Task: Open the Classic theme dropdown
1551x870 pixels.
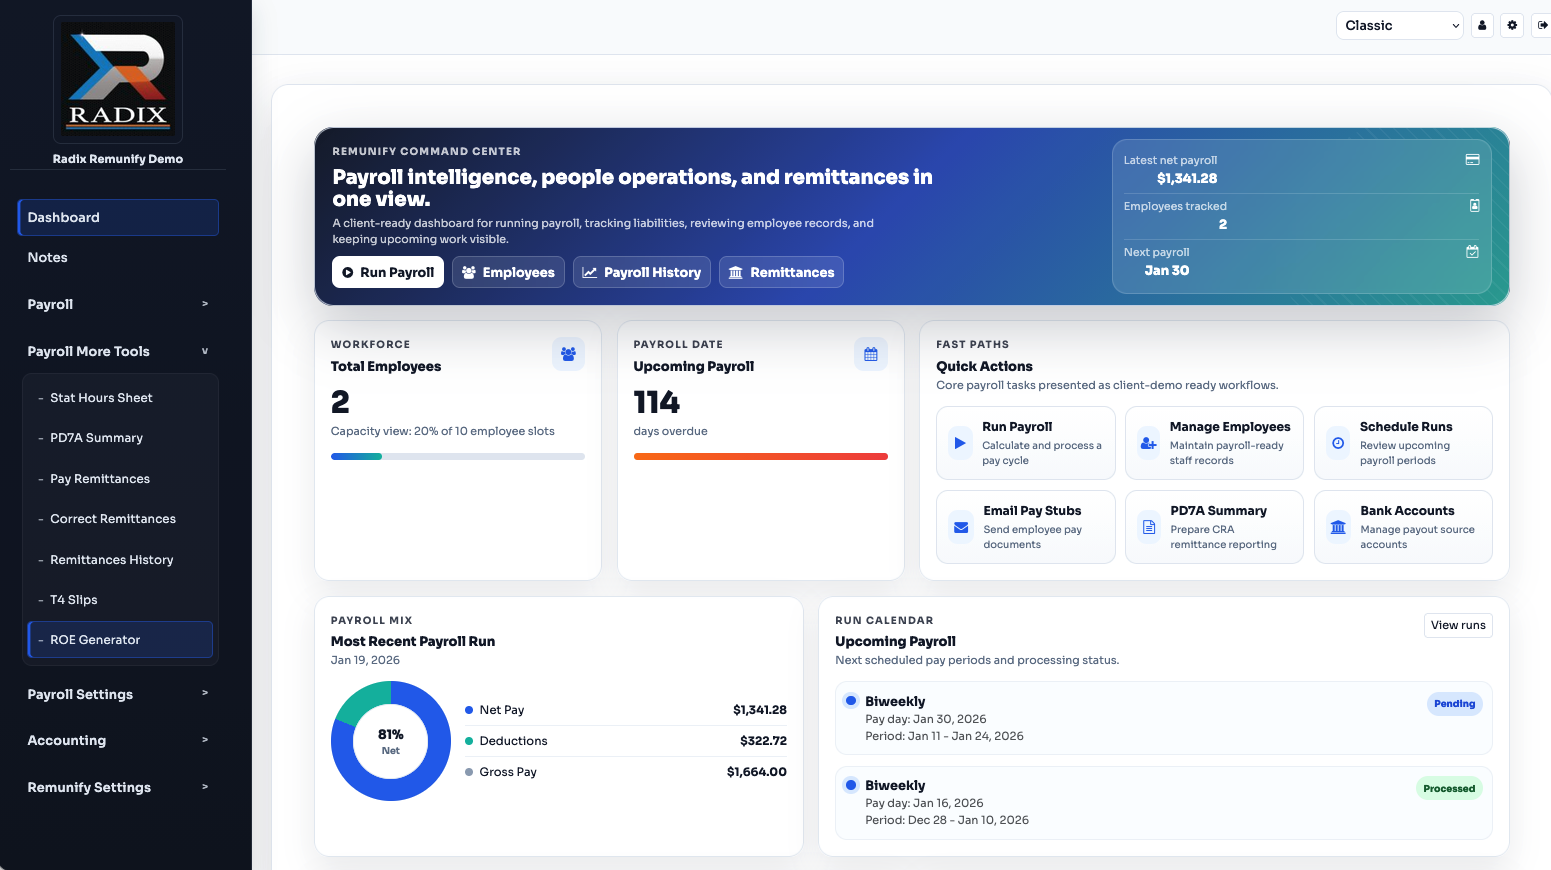Action: point(1400,25)
